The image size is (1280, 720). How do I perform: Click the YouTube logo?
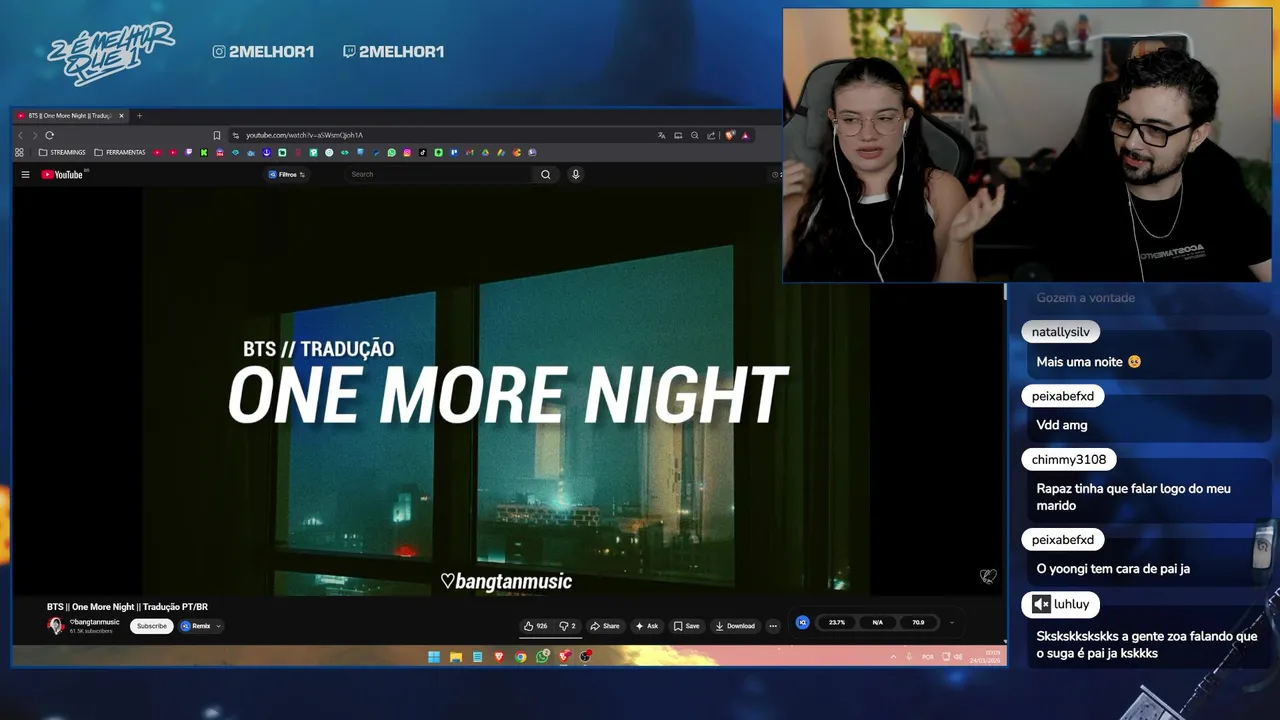63,174
